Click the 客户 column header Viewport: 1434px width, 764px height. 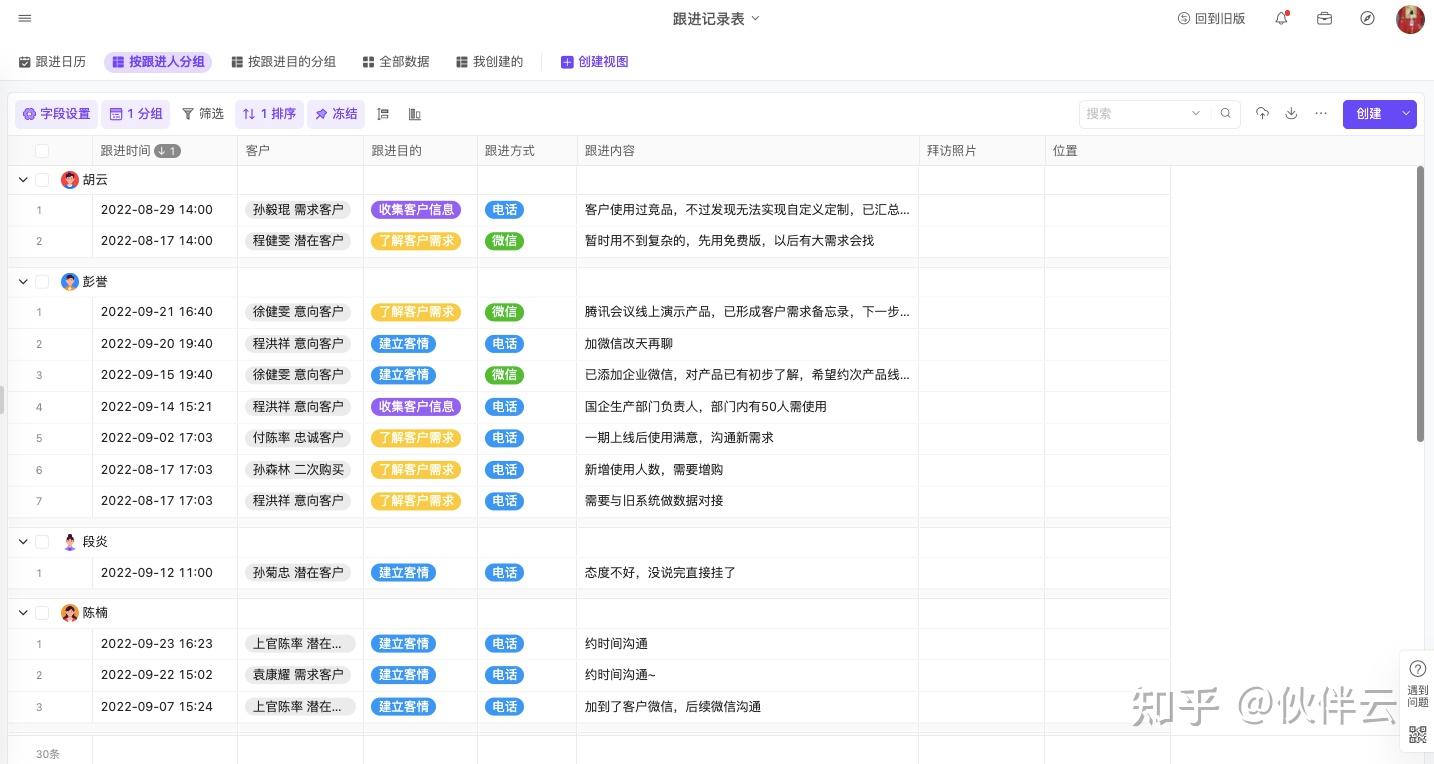(300, 151)
